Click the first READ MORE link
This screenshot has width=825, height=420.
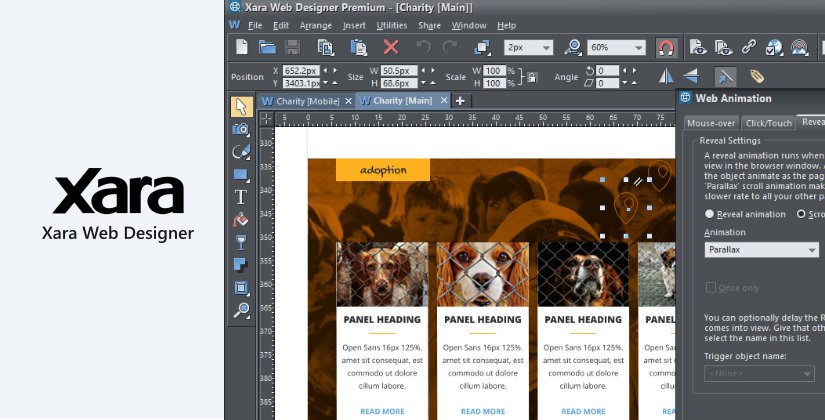[382, 411]
